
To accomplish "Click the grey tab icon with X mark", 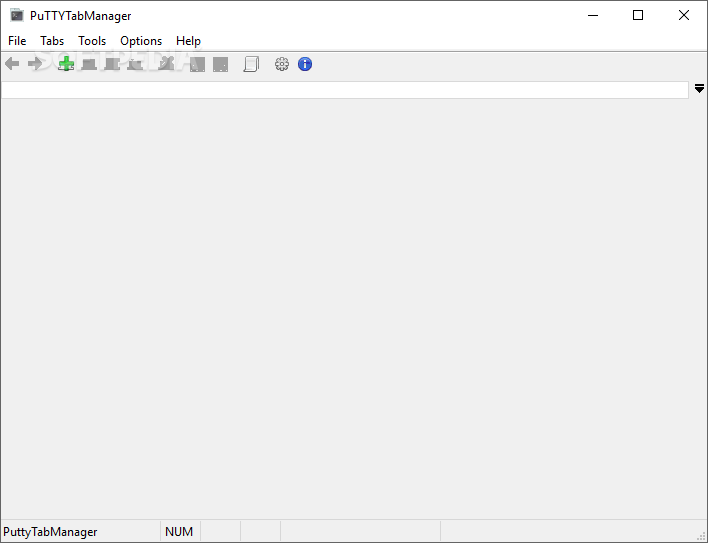I will coord(166,64).
